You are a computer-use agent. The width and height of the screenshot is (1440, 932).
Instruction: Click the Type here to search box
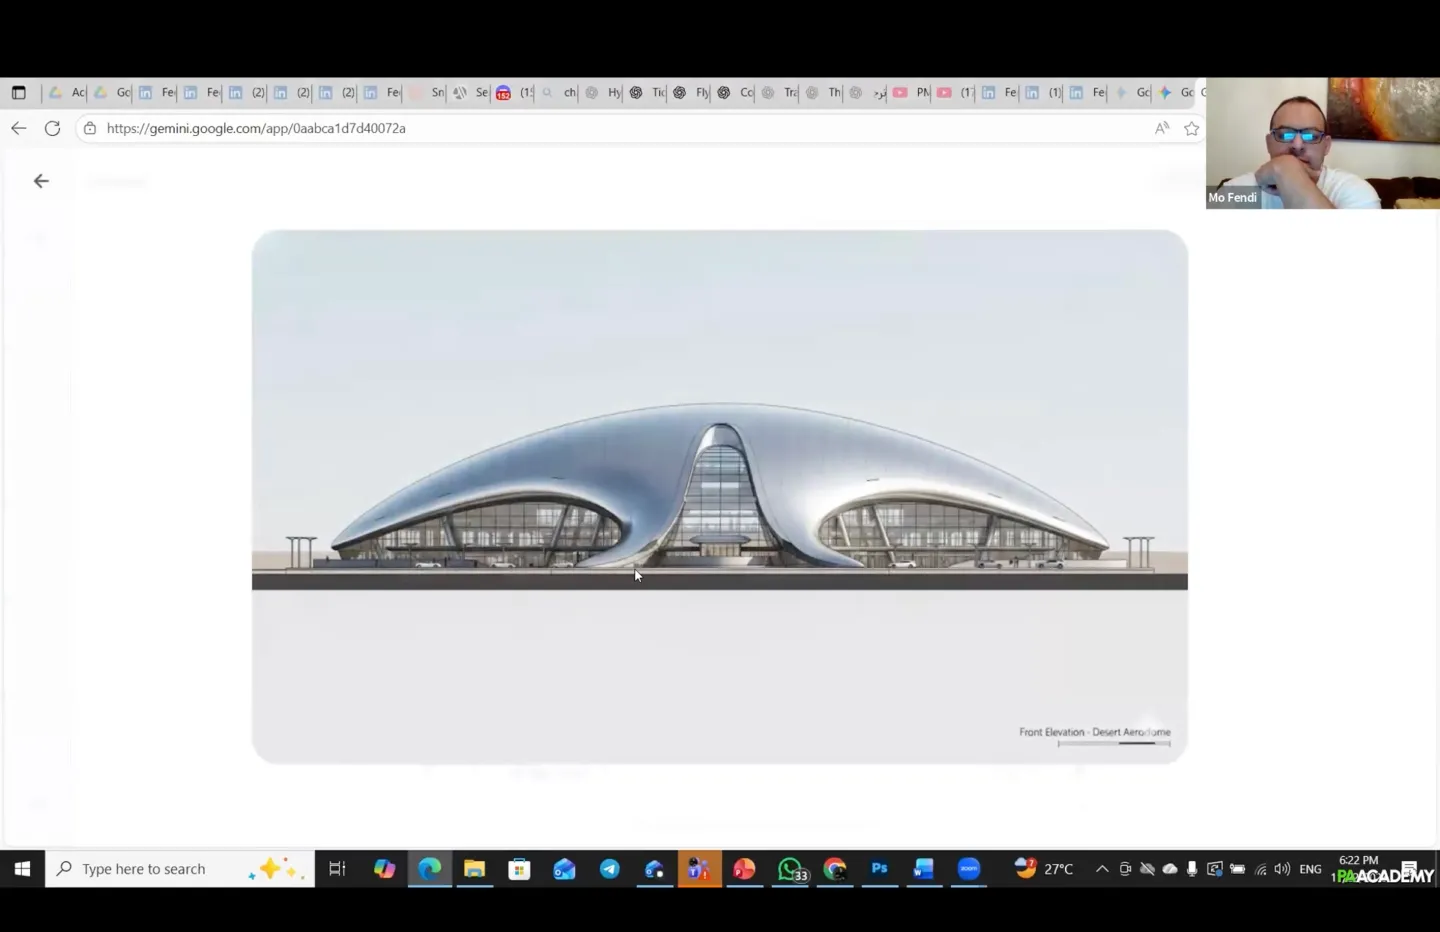[160, 869]
